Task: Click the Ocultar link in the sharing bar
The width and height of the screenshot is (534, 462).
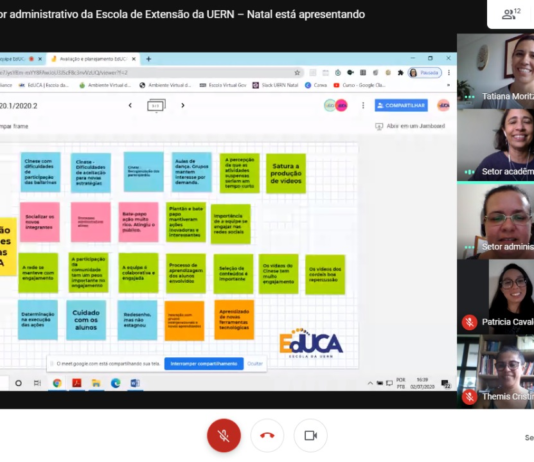Action: click(x=255, y=364)
